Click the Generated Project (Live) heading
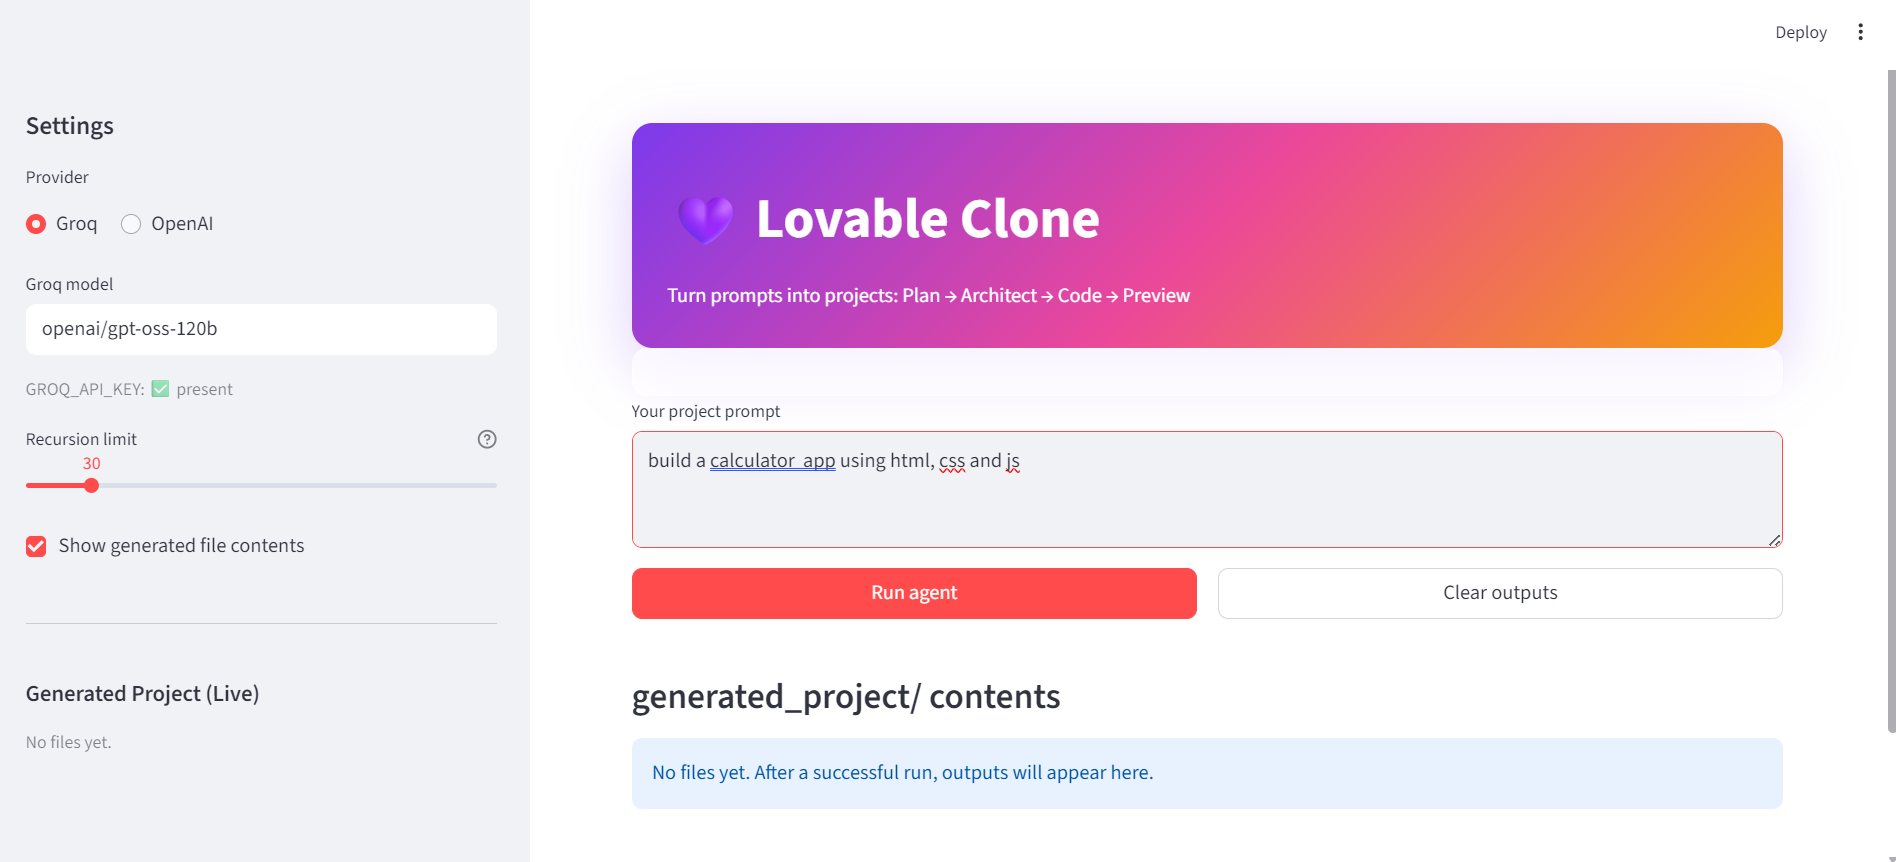This screenshot has width=1896, height=862. point(142,693)
